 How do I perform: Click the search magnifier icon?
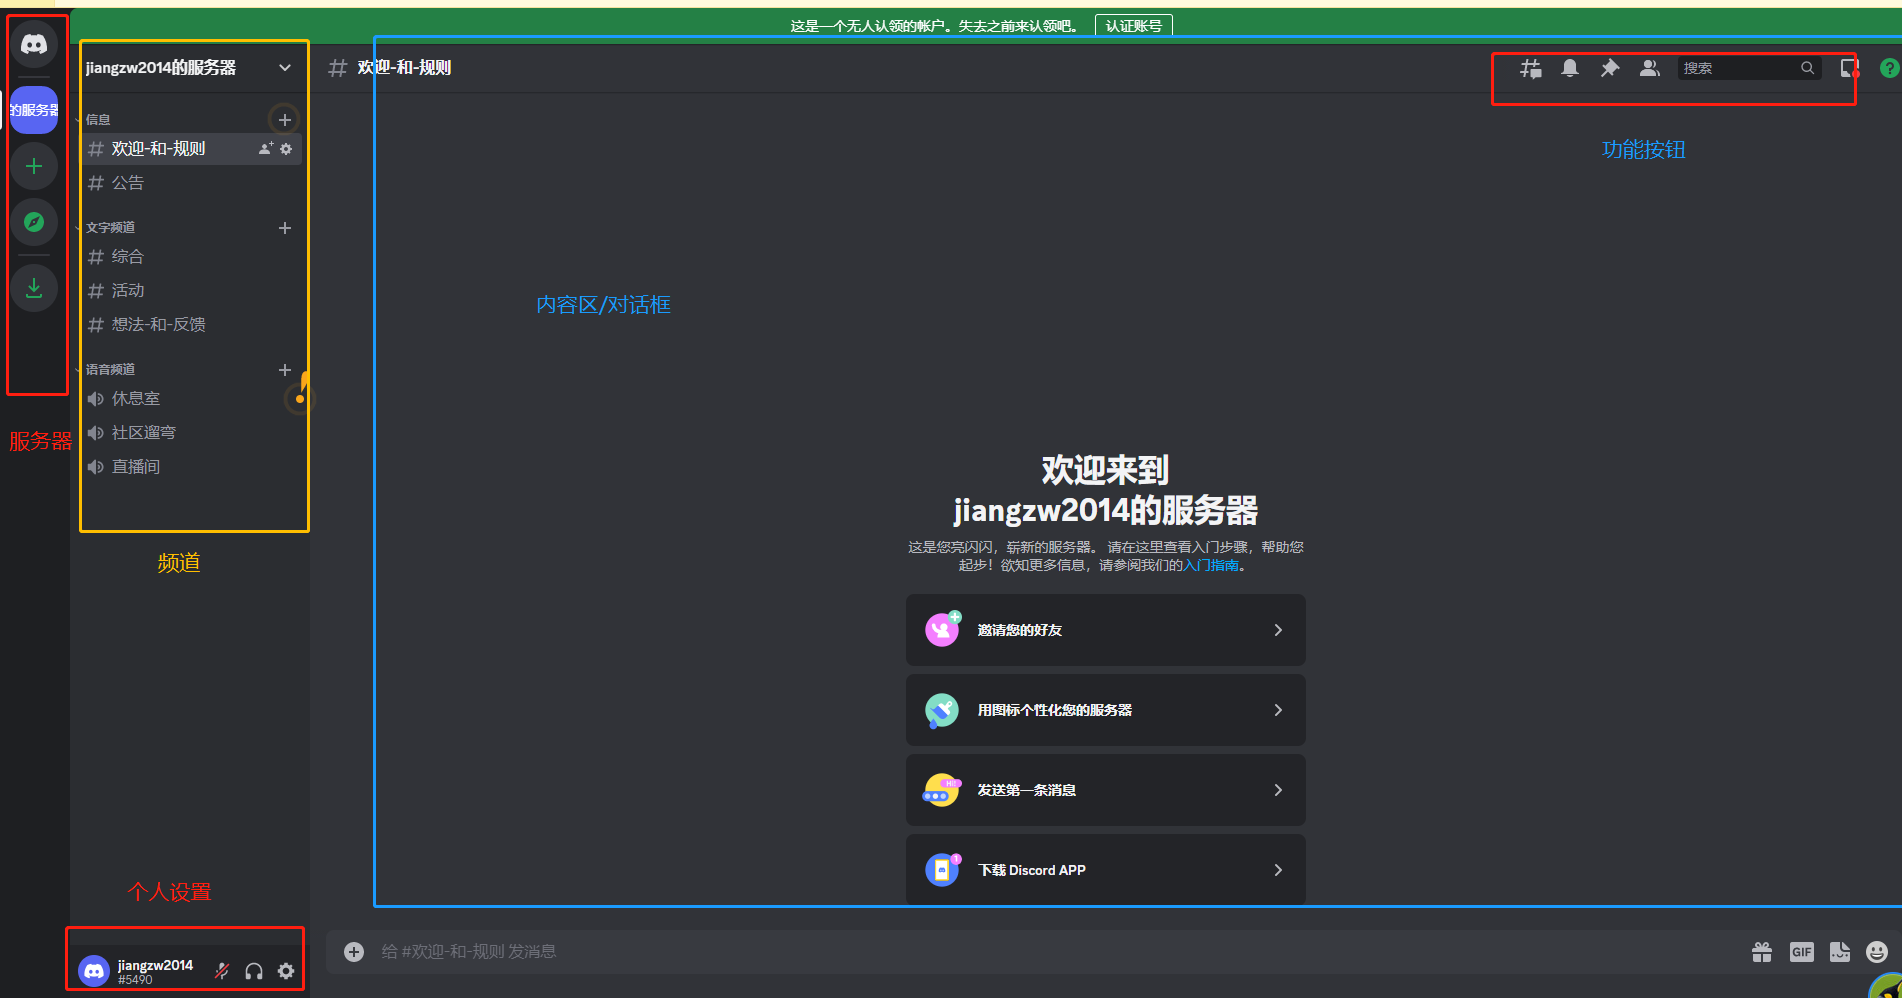click(x=1807, y=68)
